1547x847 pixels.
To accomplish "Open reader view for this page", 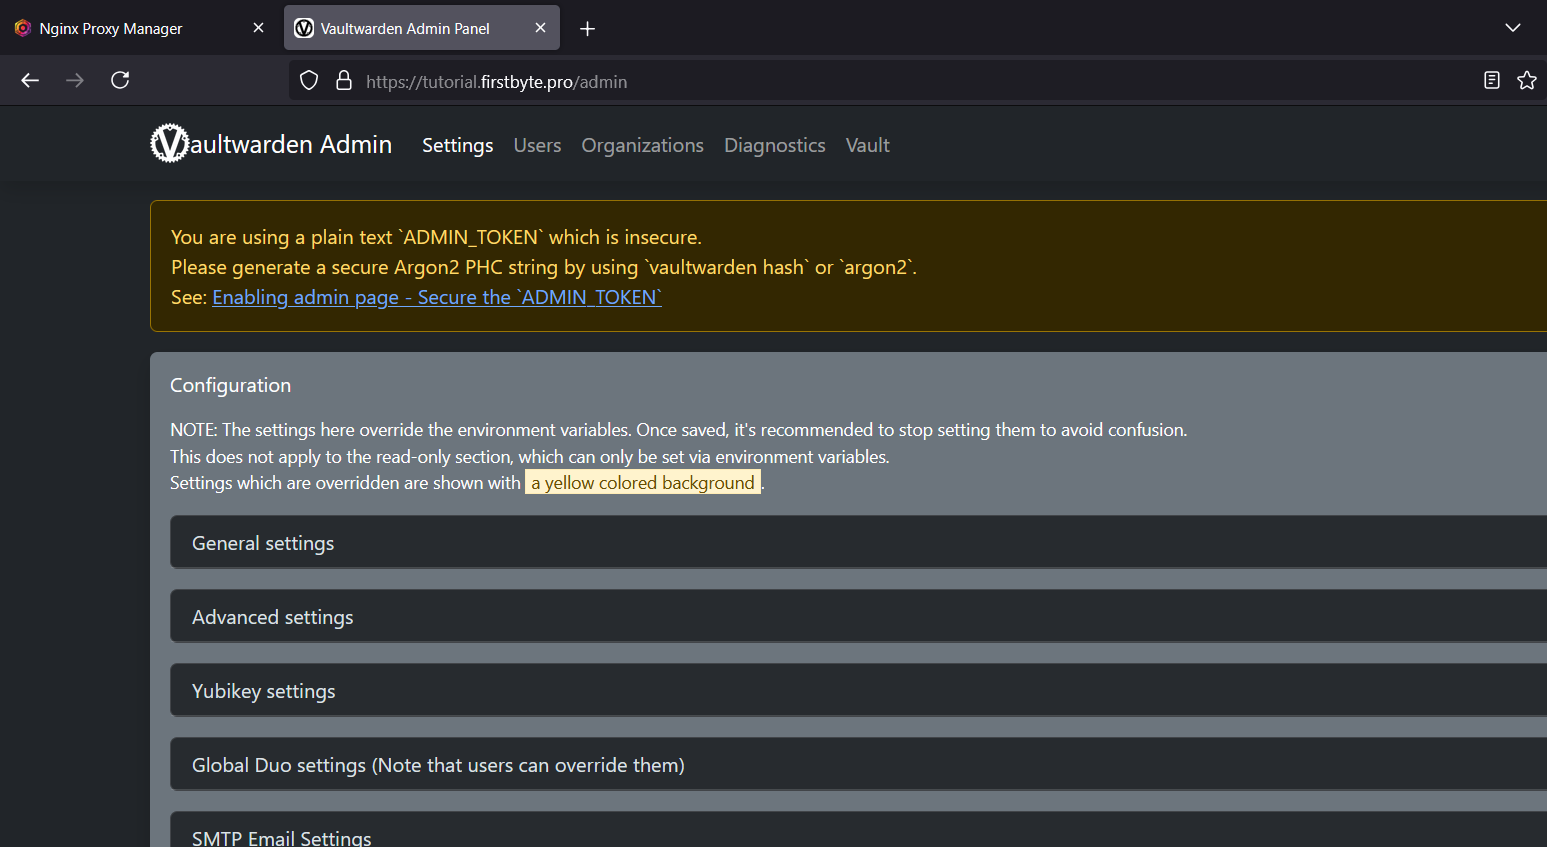I will tap(1491, 80).
